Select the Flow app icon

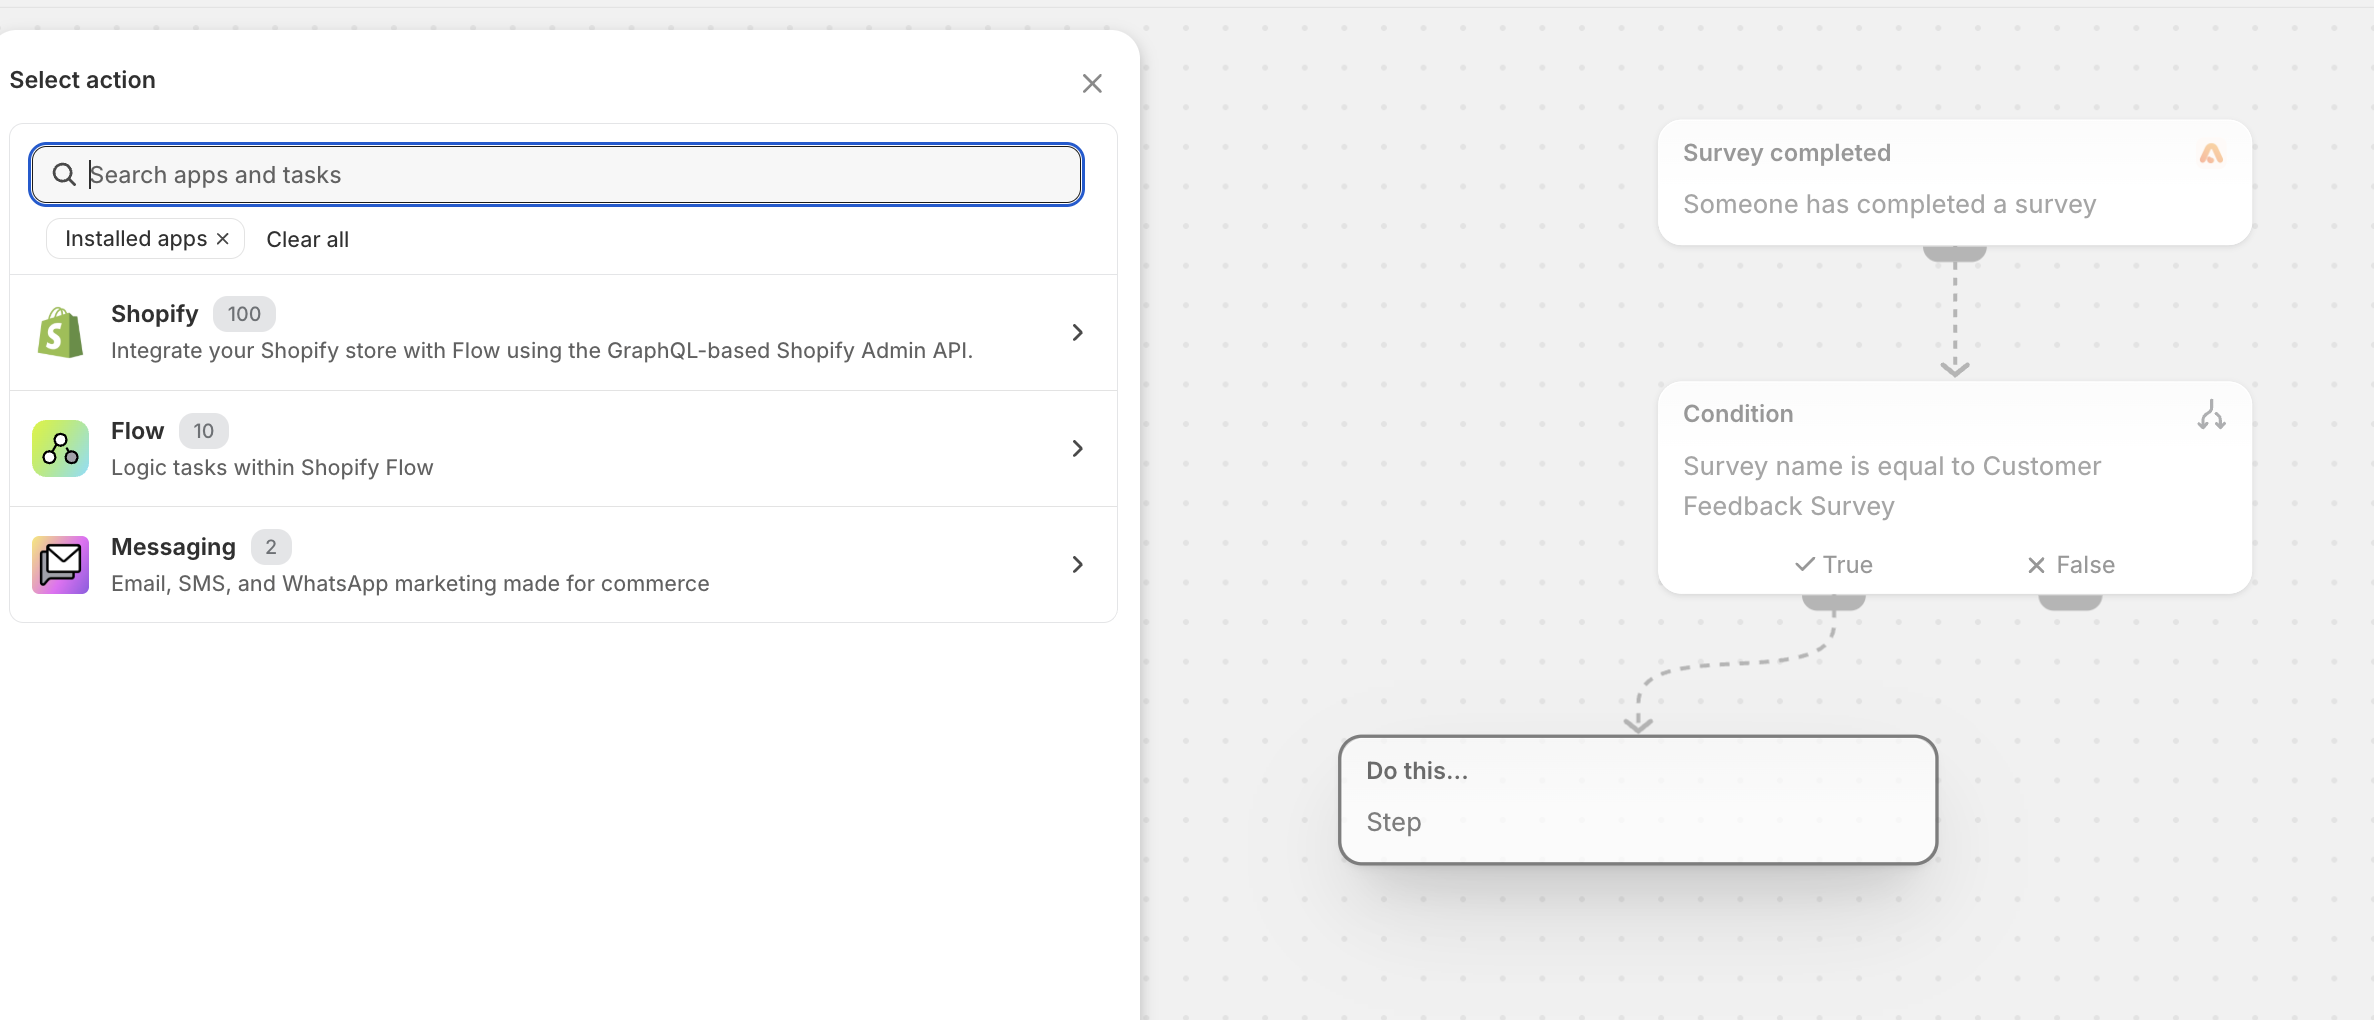tap(60, 448)
